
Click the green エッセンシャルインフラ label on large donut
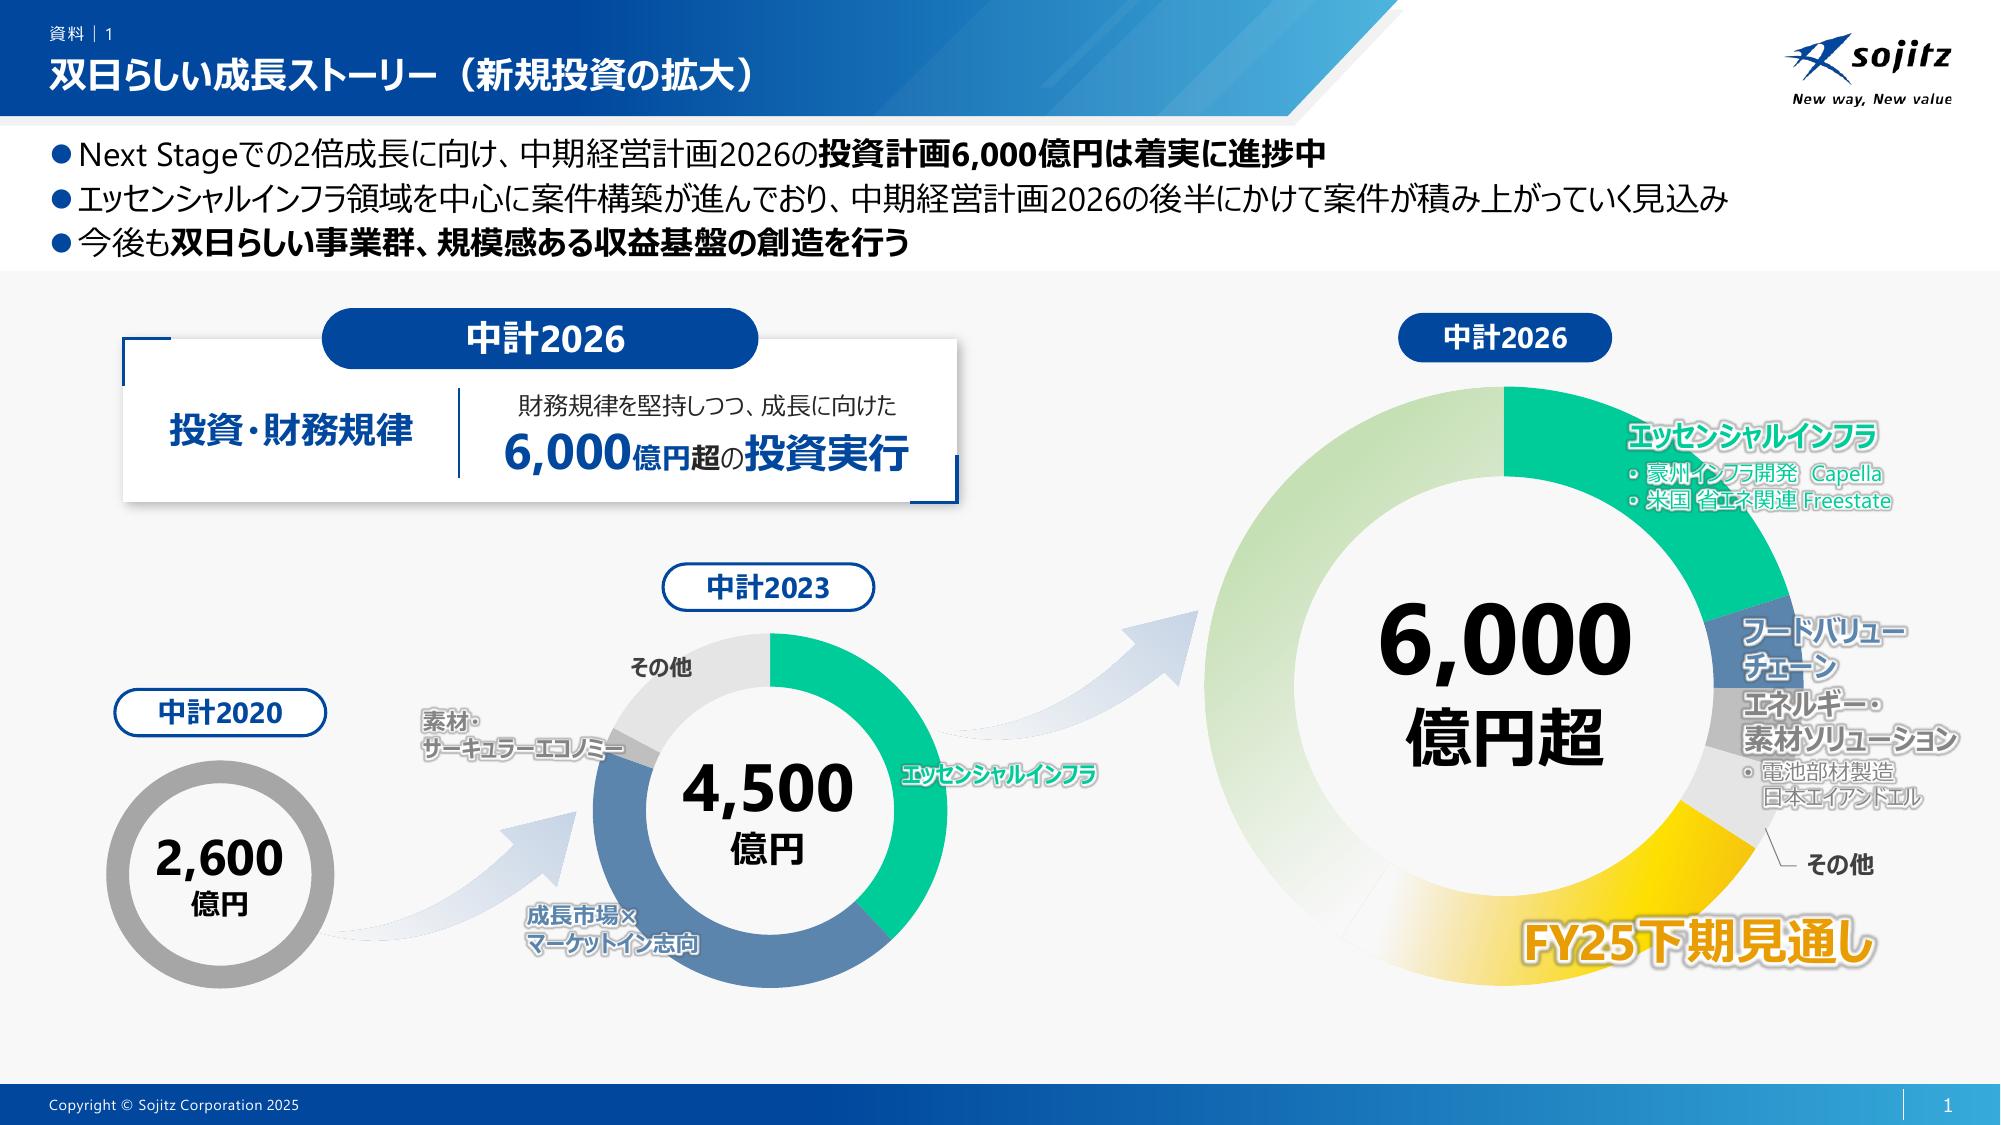pyautogui.click(x=1752, y=437)
